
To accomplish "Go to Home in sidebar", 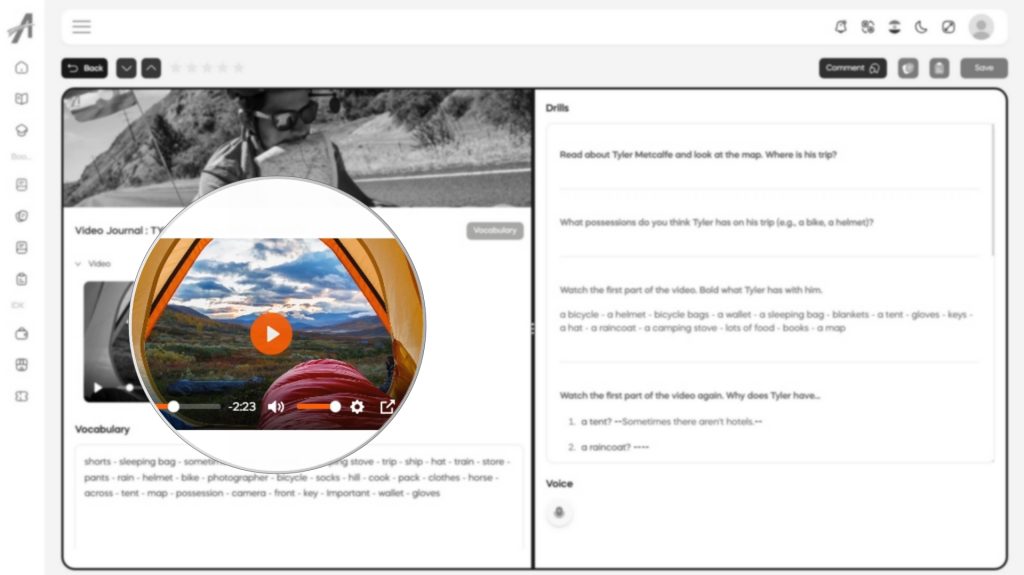I will 22,67.
